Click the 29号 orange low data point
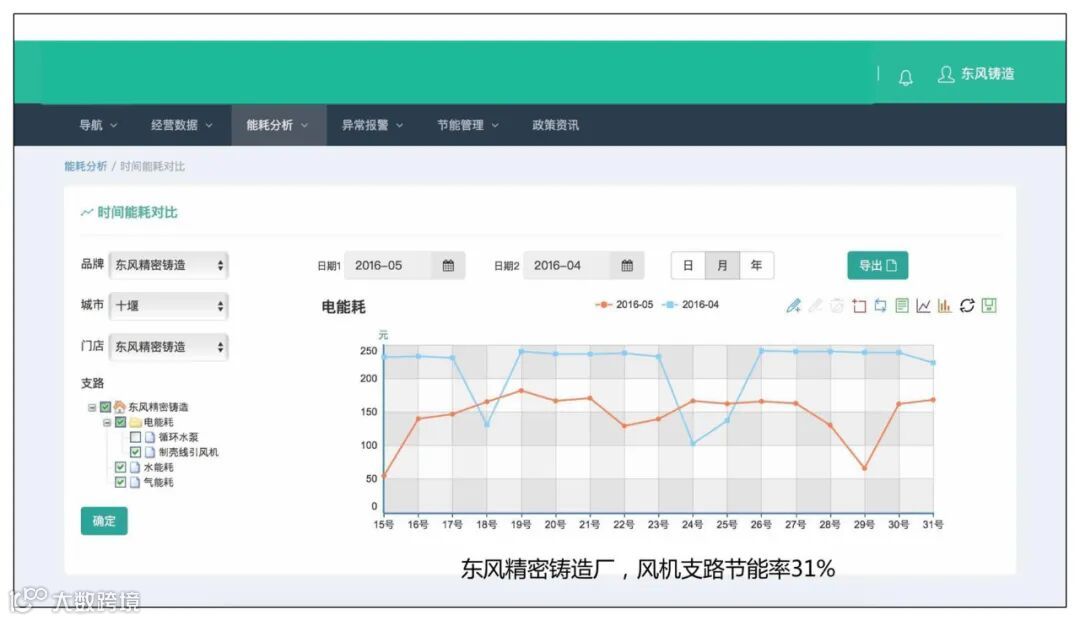This screenshot has height=621, width=1080. (x=864, y=468)
